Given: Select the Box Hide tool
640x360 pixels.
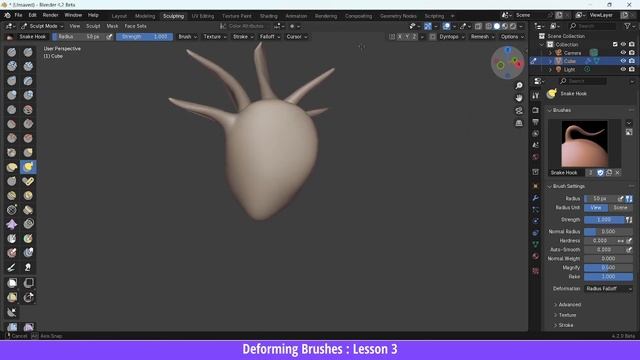Looking at the screenshot, I should coord(28,283).
